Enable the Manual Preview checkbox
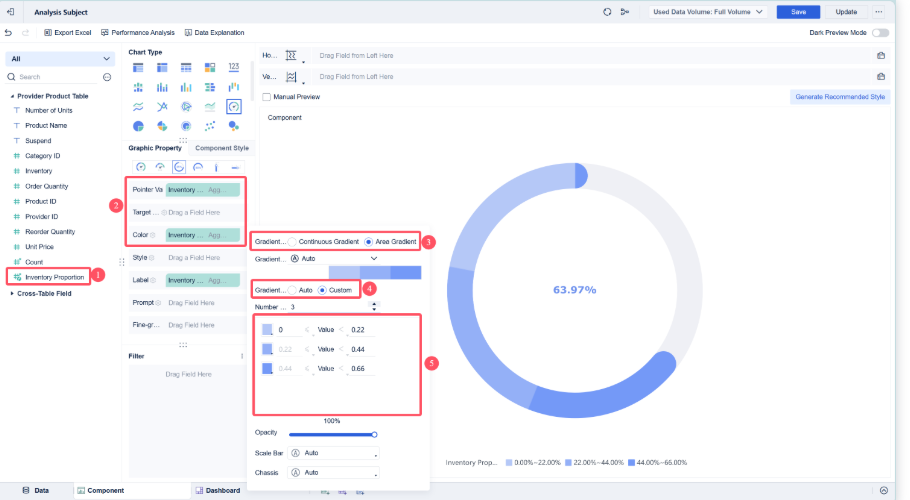 click(266, 97)
